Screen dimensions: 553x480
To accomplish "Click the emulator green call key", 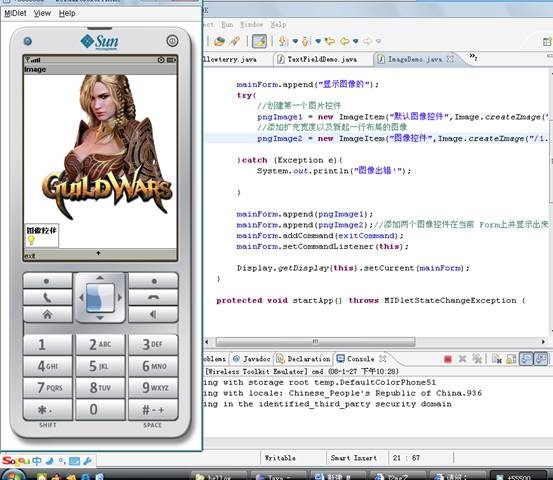I will point(47,297).
